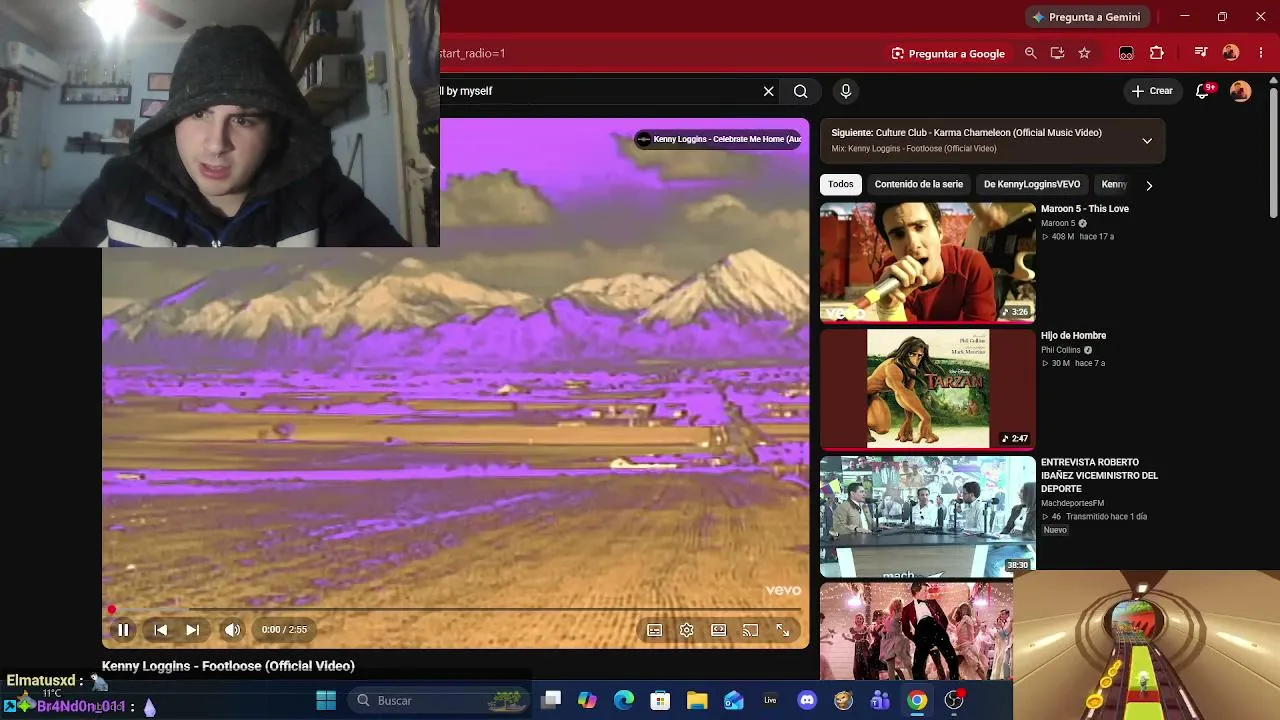Open Microsoft Teams from the taskbar
The width and height of the screenshot is (1280, 720).
[880, 700]
